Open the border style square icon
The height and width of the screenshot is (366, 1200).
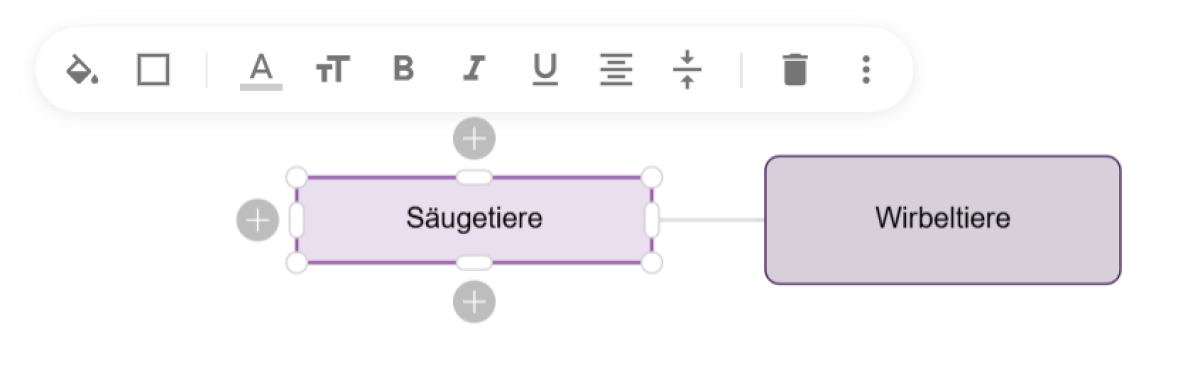tap(153, 70)
